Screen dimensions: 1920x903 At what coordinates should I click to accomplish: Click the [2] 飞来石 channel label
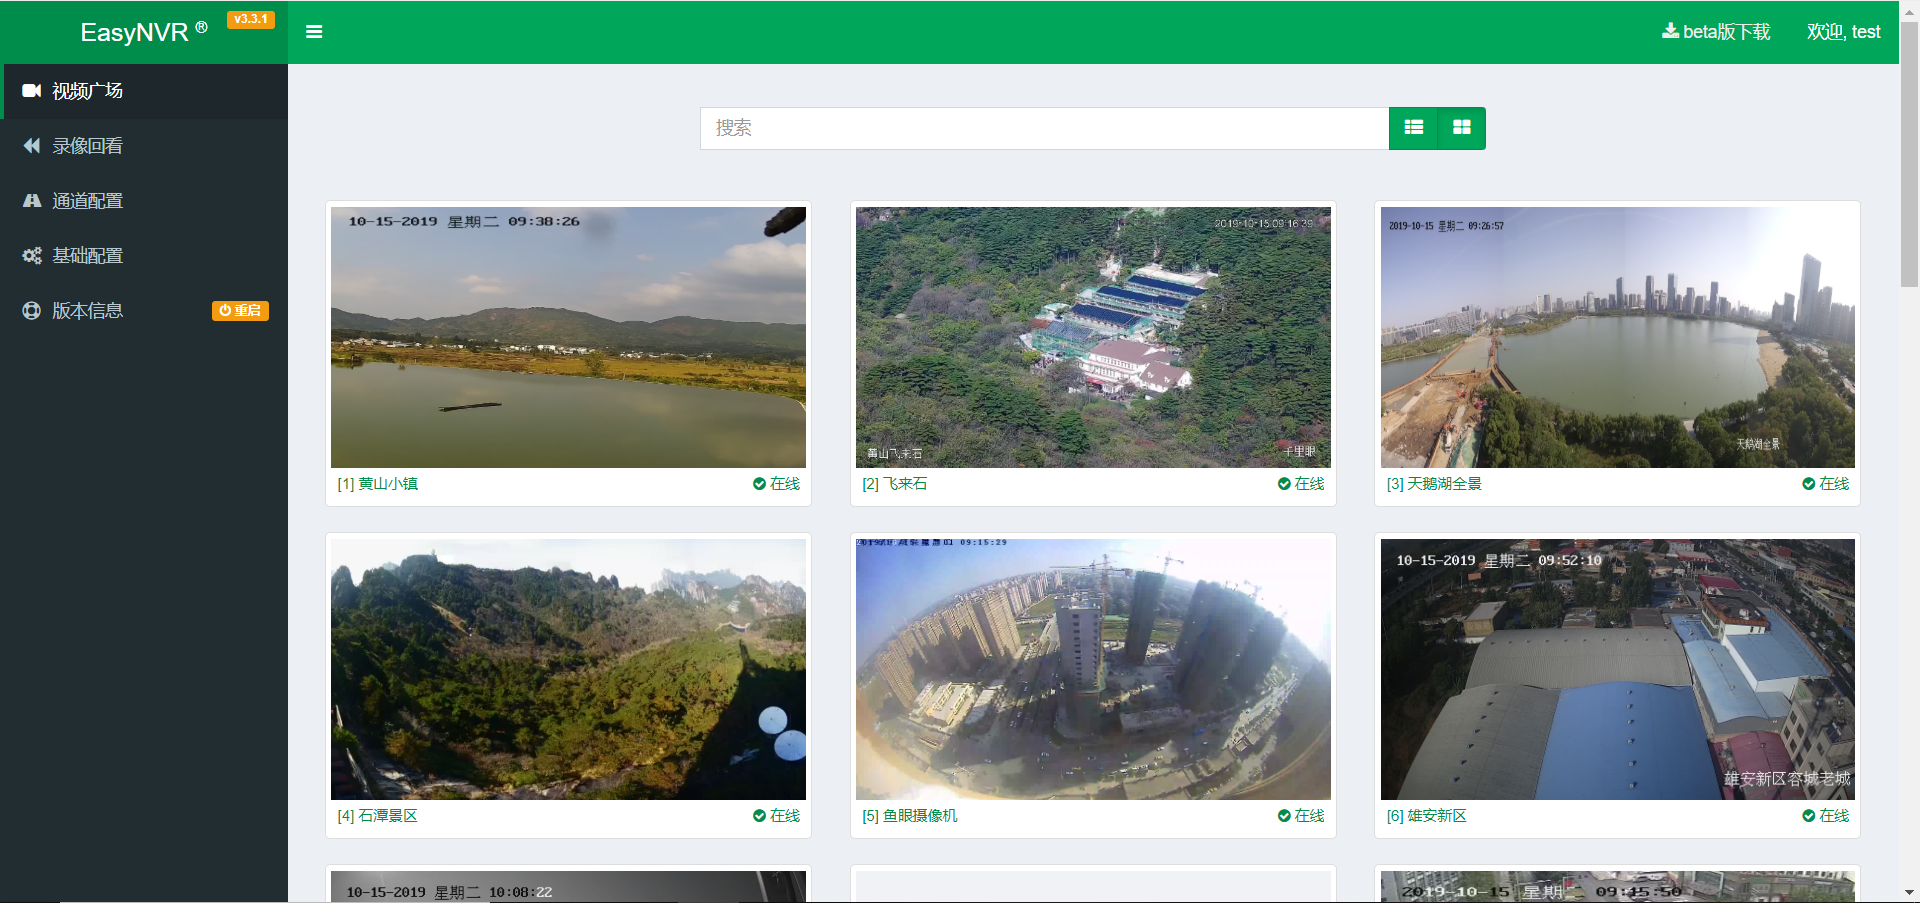click(x=895, y=484)
